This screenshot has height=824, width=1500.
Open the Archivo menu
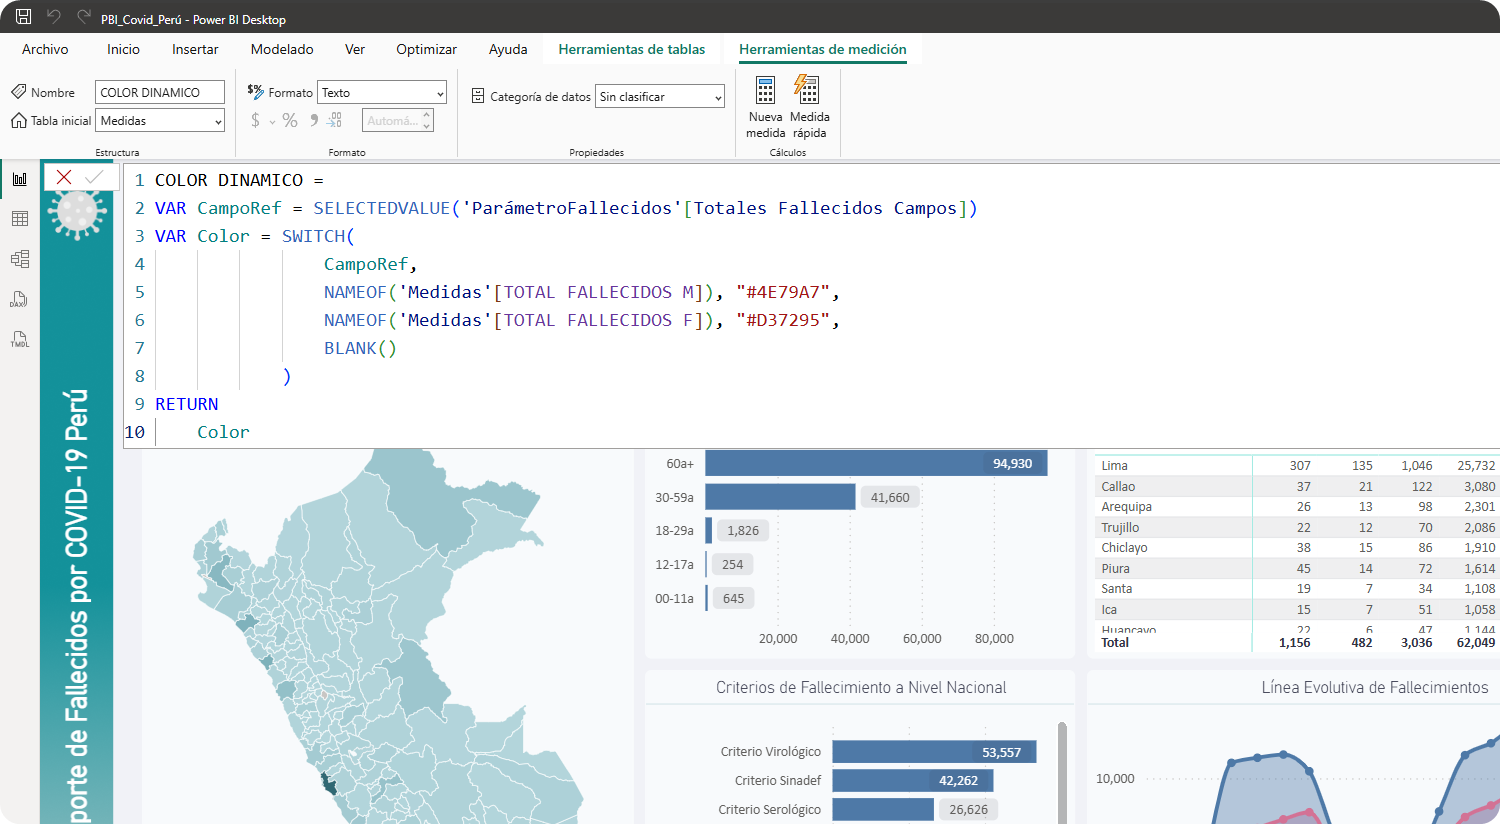[45, 49]
